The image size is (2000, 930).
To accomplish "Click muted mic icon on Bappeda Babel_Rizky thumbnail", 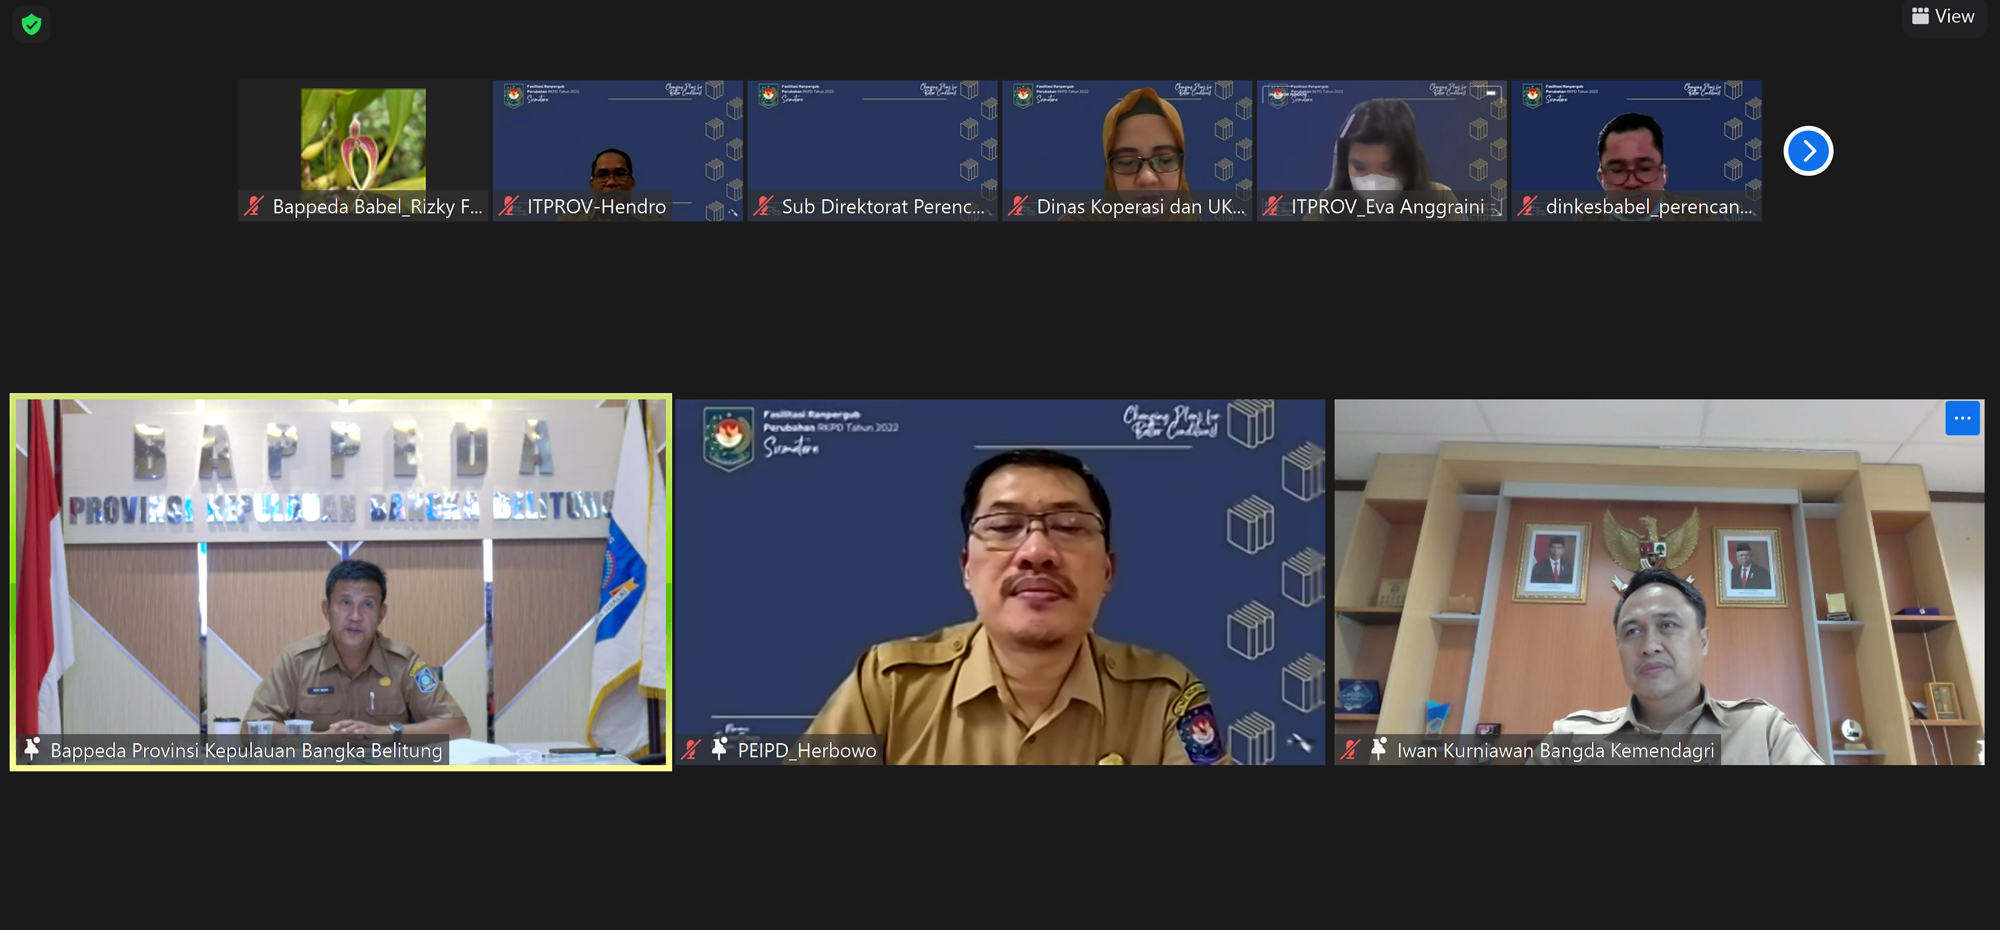I will click(x=254, y=206).
